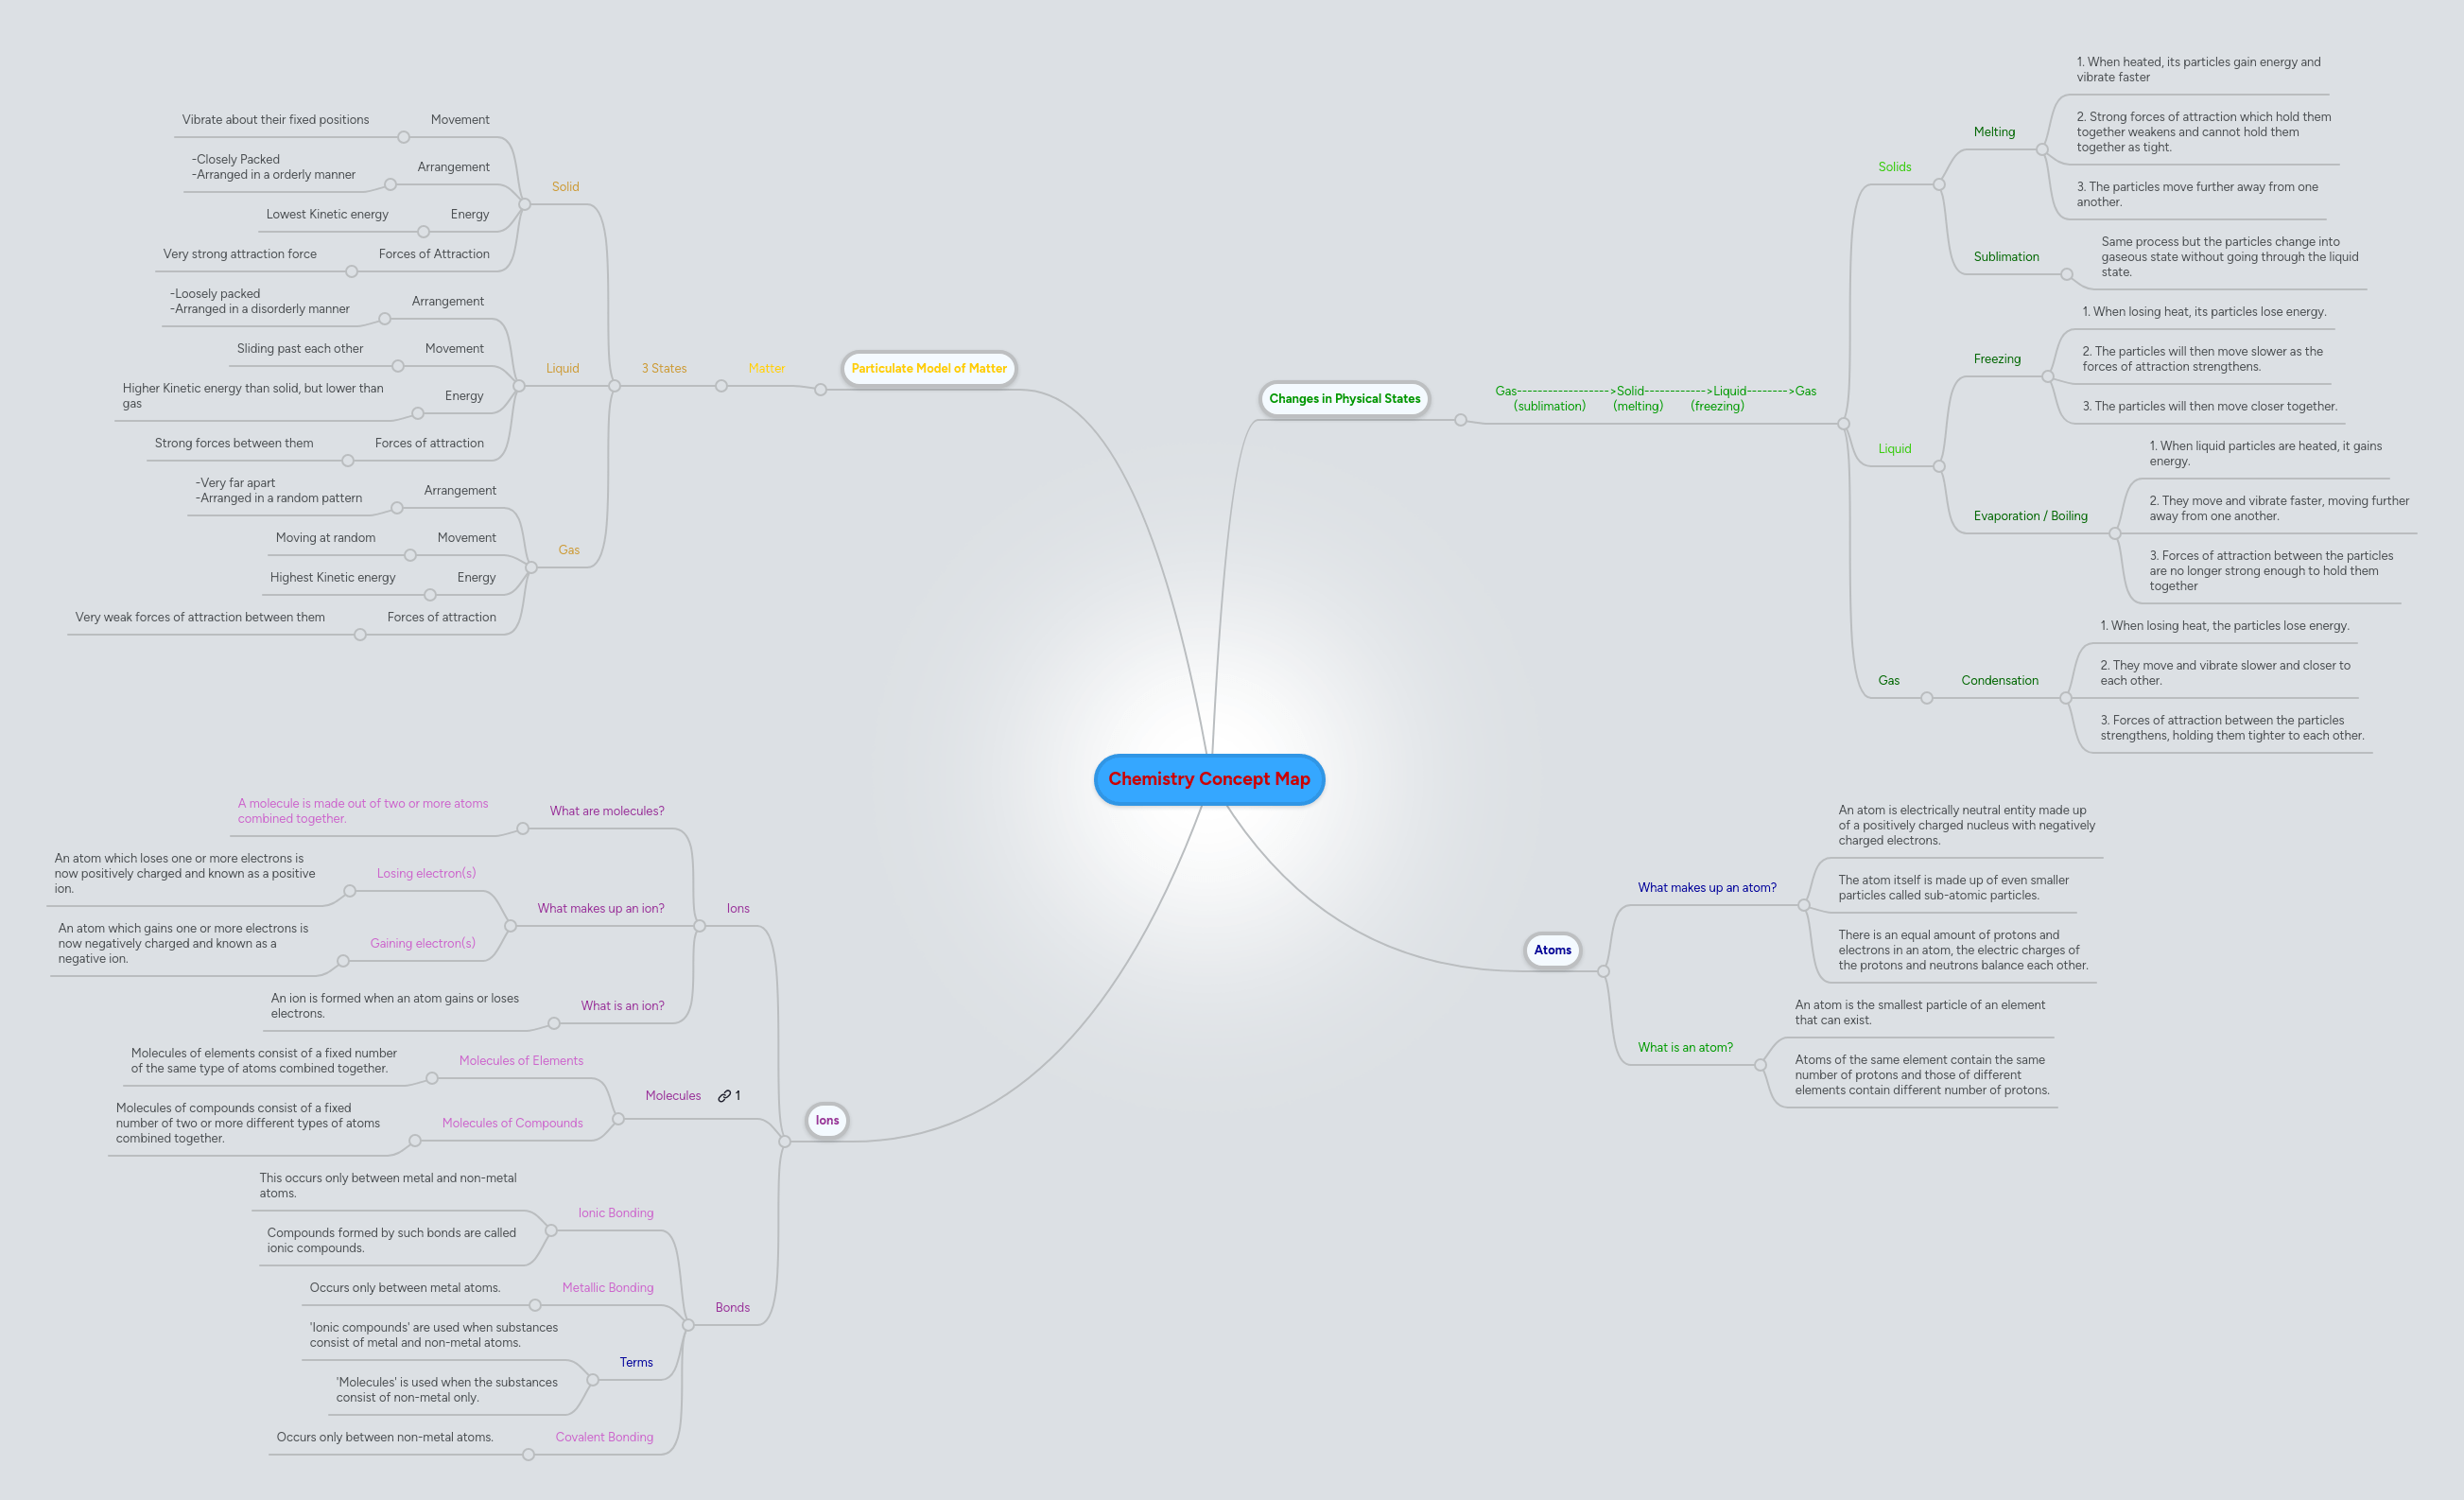2464x1500 pixels.
Task: Select the Metallic Bonding node
Action: [607, 1287]
